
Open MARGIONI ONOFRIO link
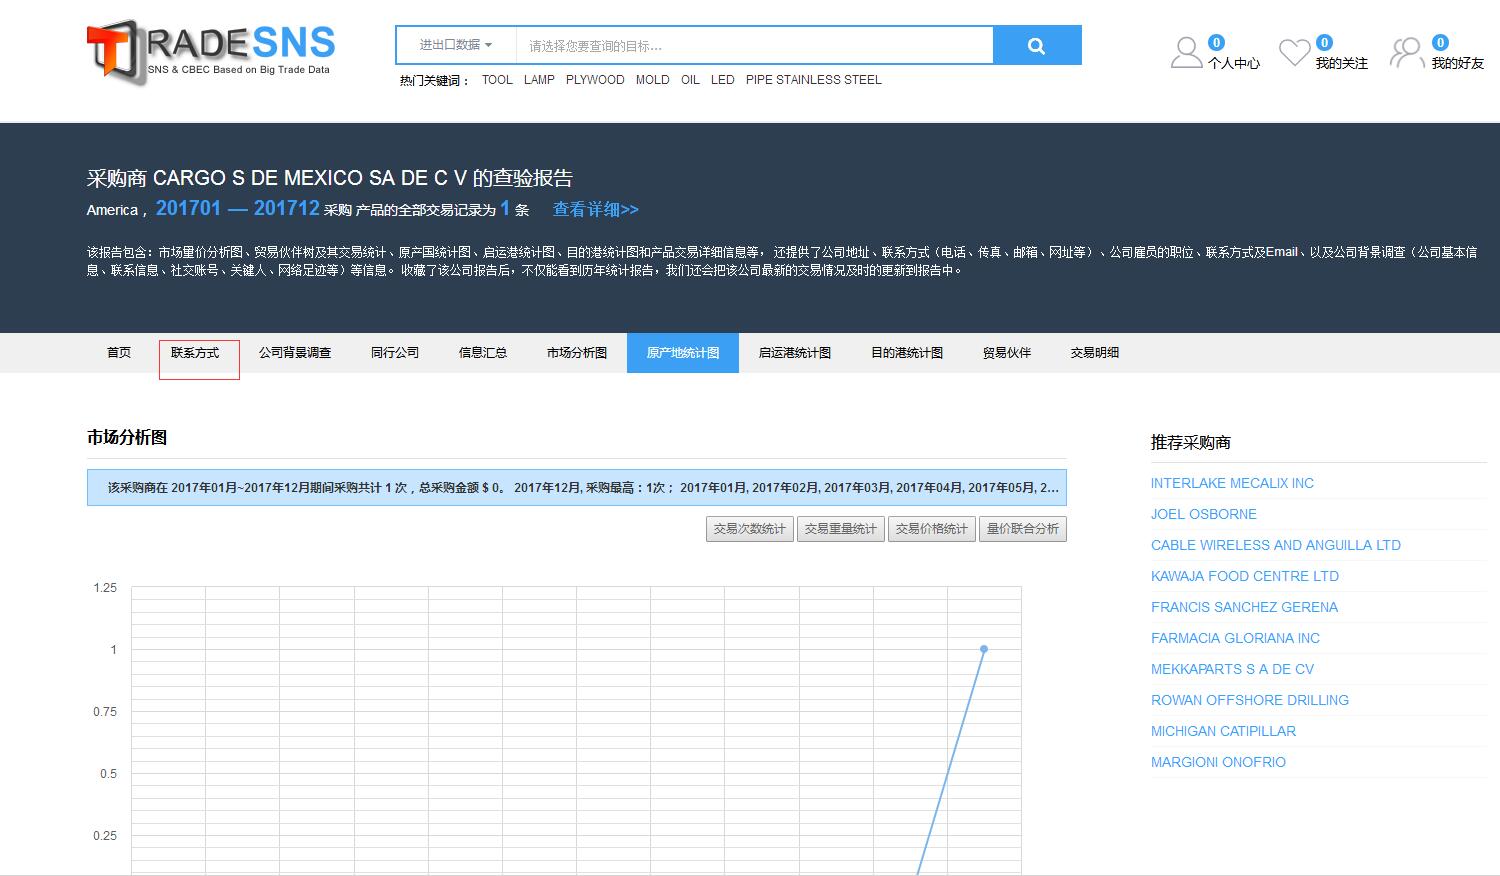tap(1218, 762)
